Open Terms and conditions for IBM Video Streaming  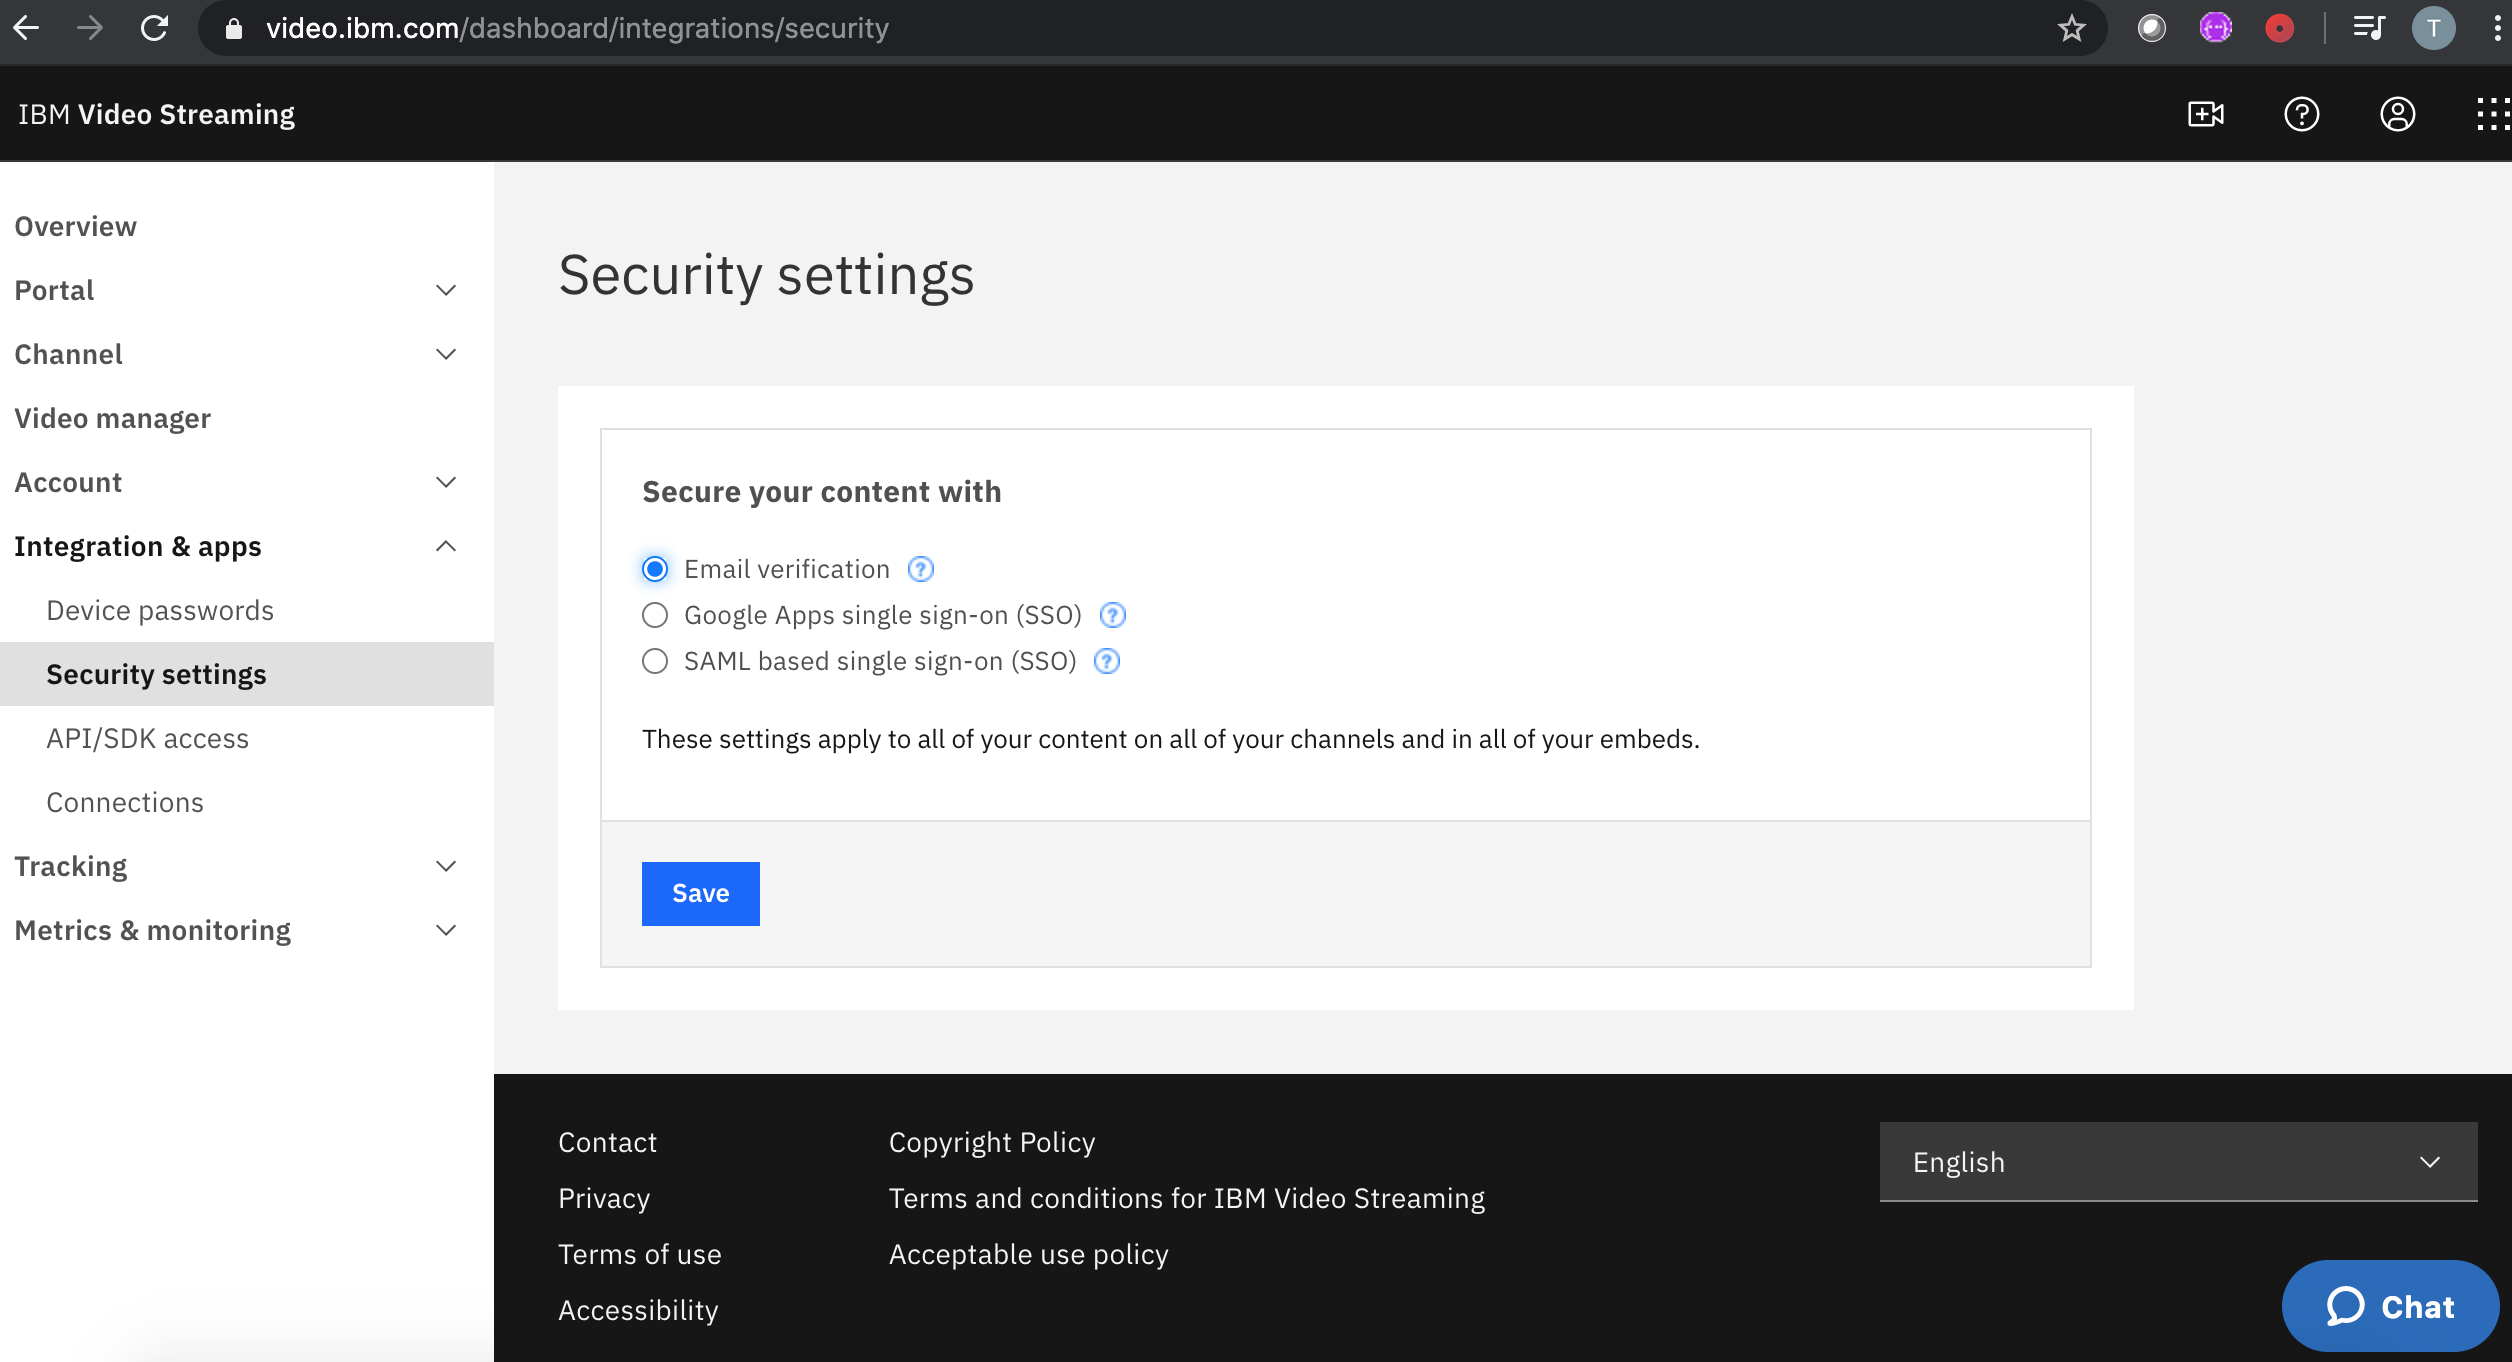pos(1187,1198)
